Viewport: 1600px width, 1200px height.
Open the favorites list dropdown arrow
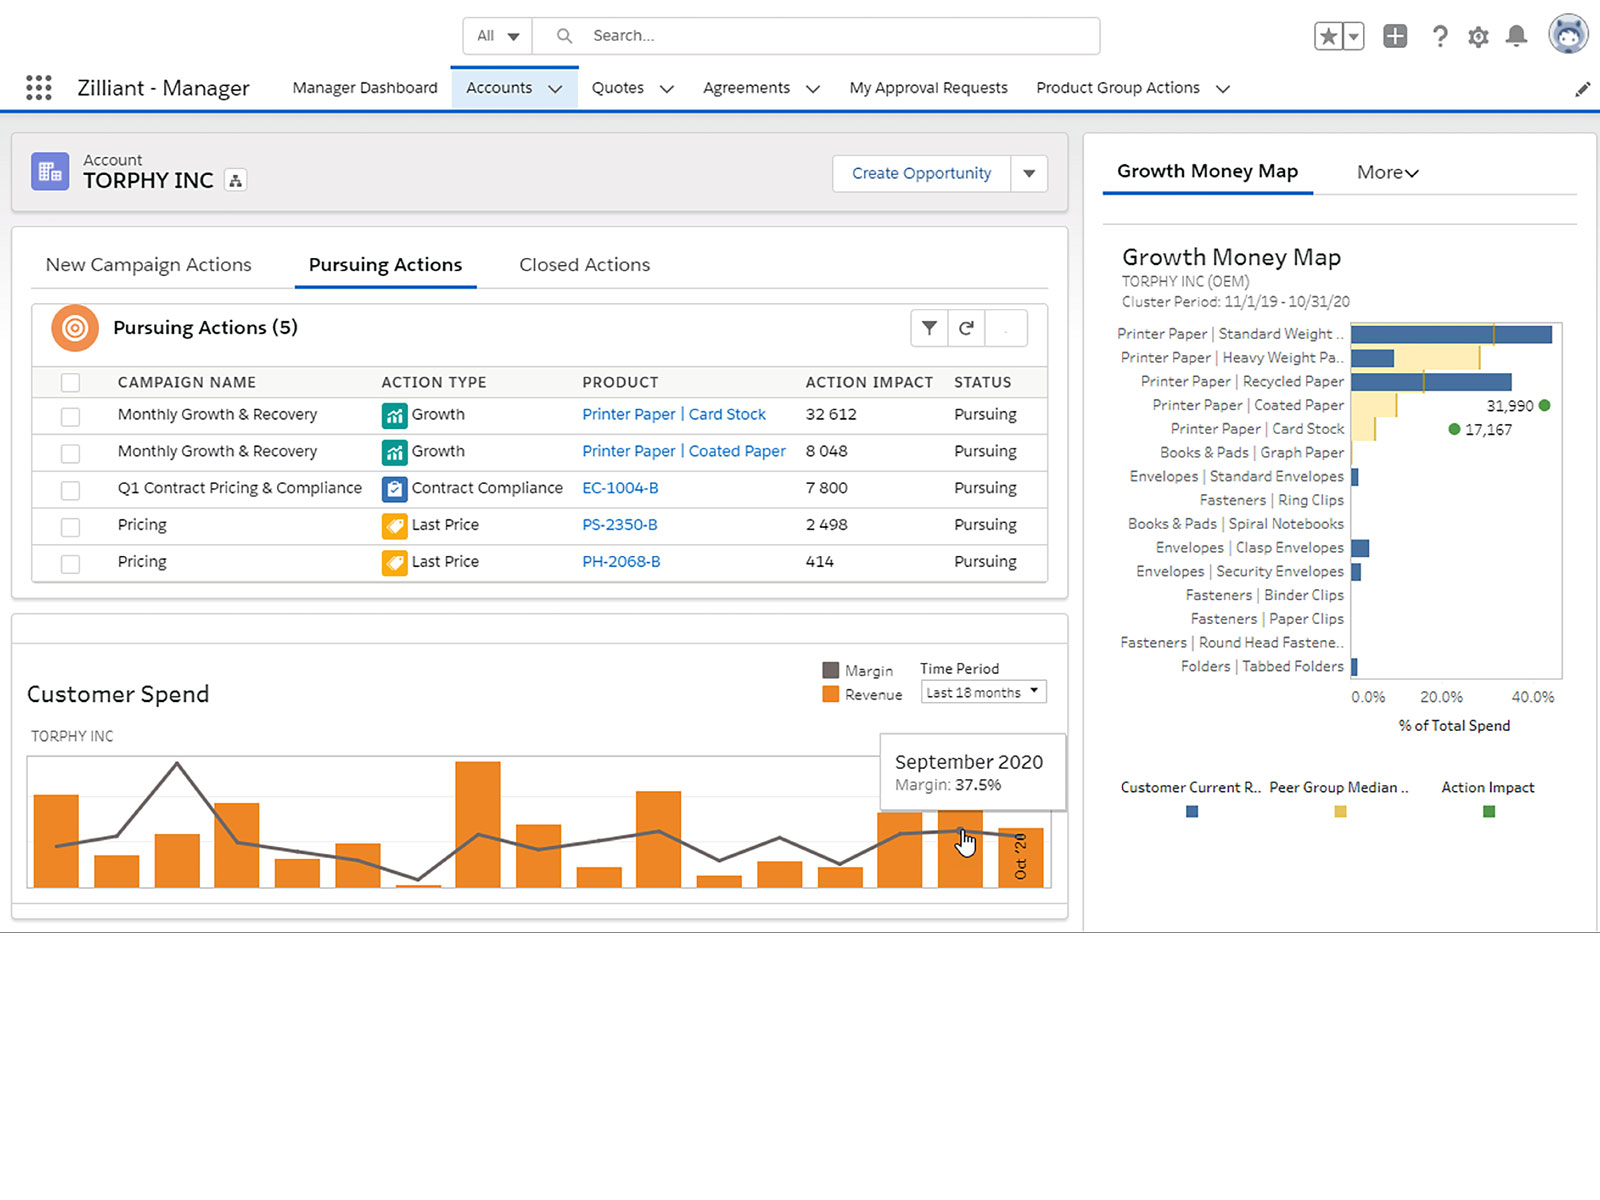coord(1353,37)
